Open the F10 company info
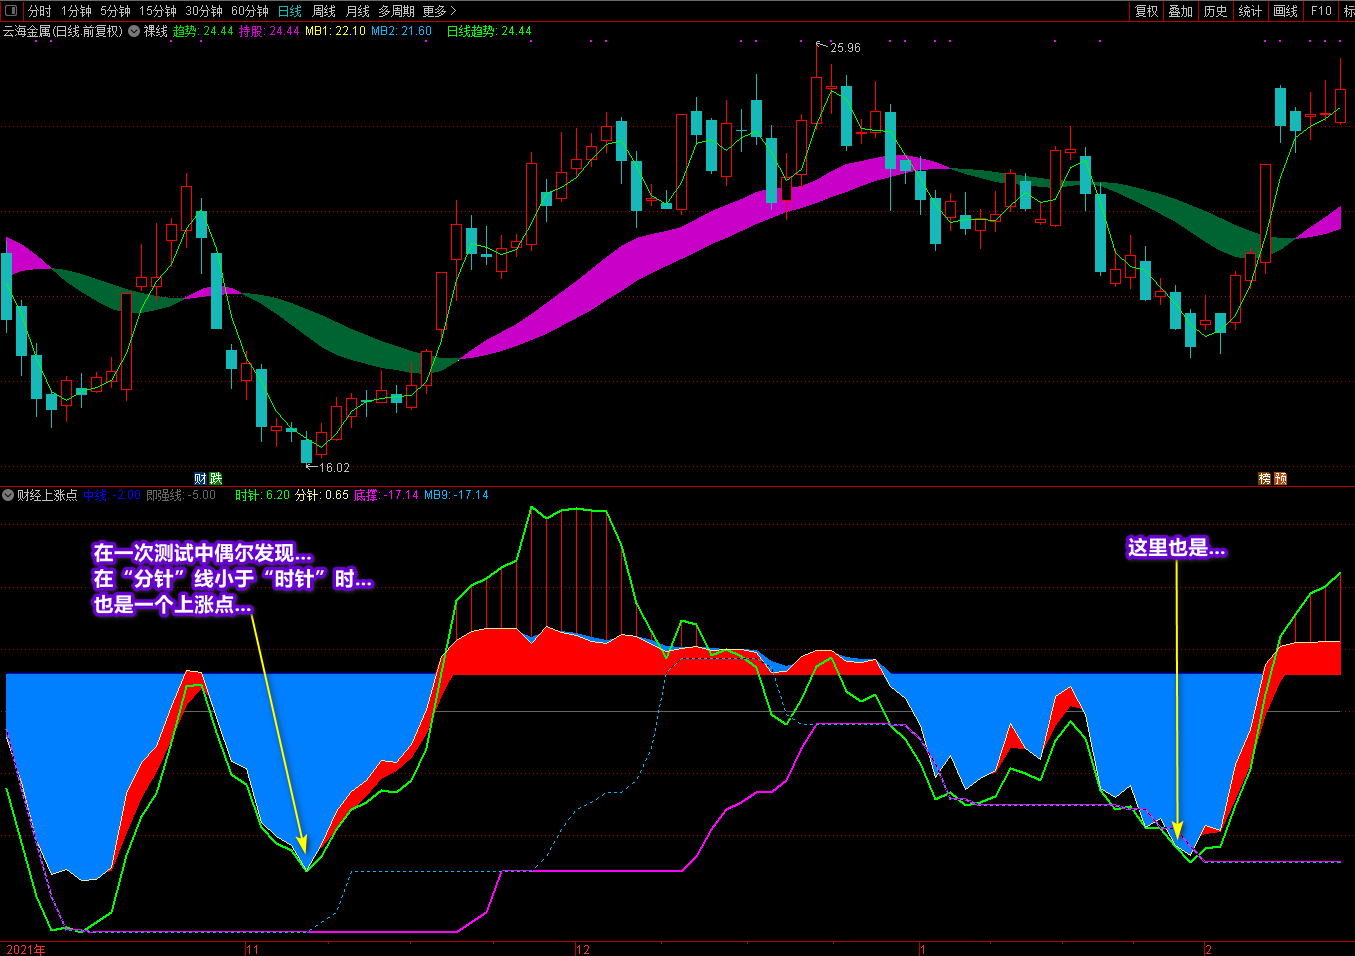 point(1321,11)
